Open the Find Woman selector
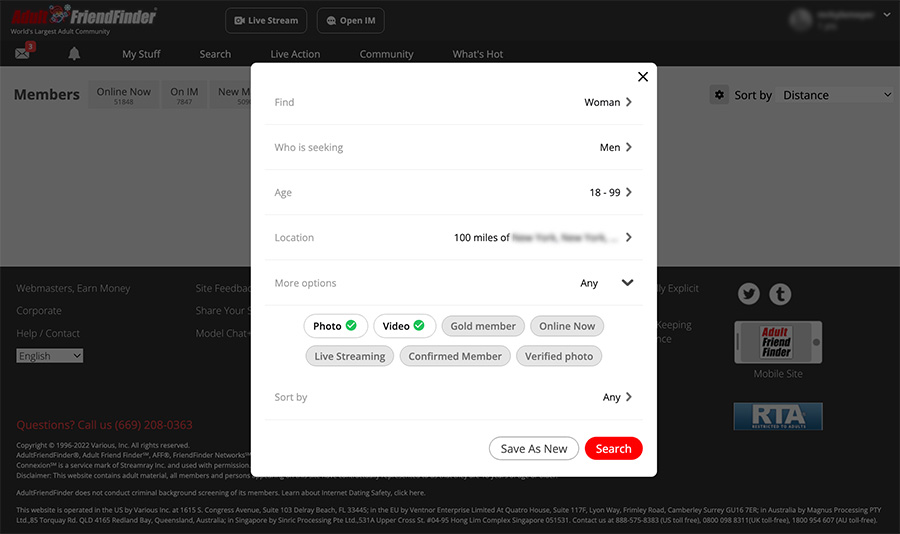The image size is (900, 534). [453, 102]
